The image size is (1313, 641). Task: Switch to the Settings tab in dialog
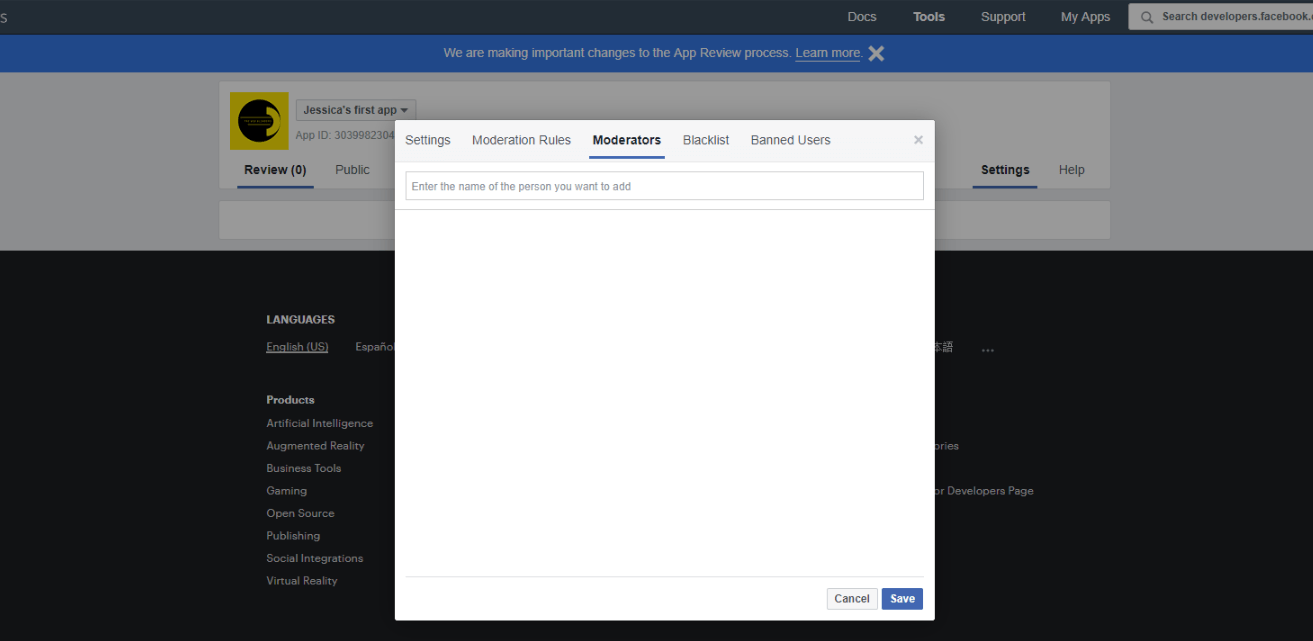428,140
